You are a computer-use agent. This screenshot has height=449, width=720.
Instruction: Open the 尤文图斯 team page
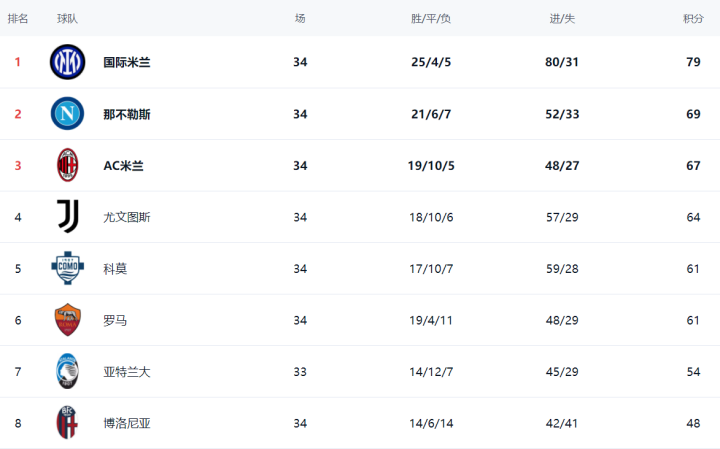(127, 217)
